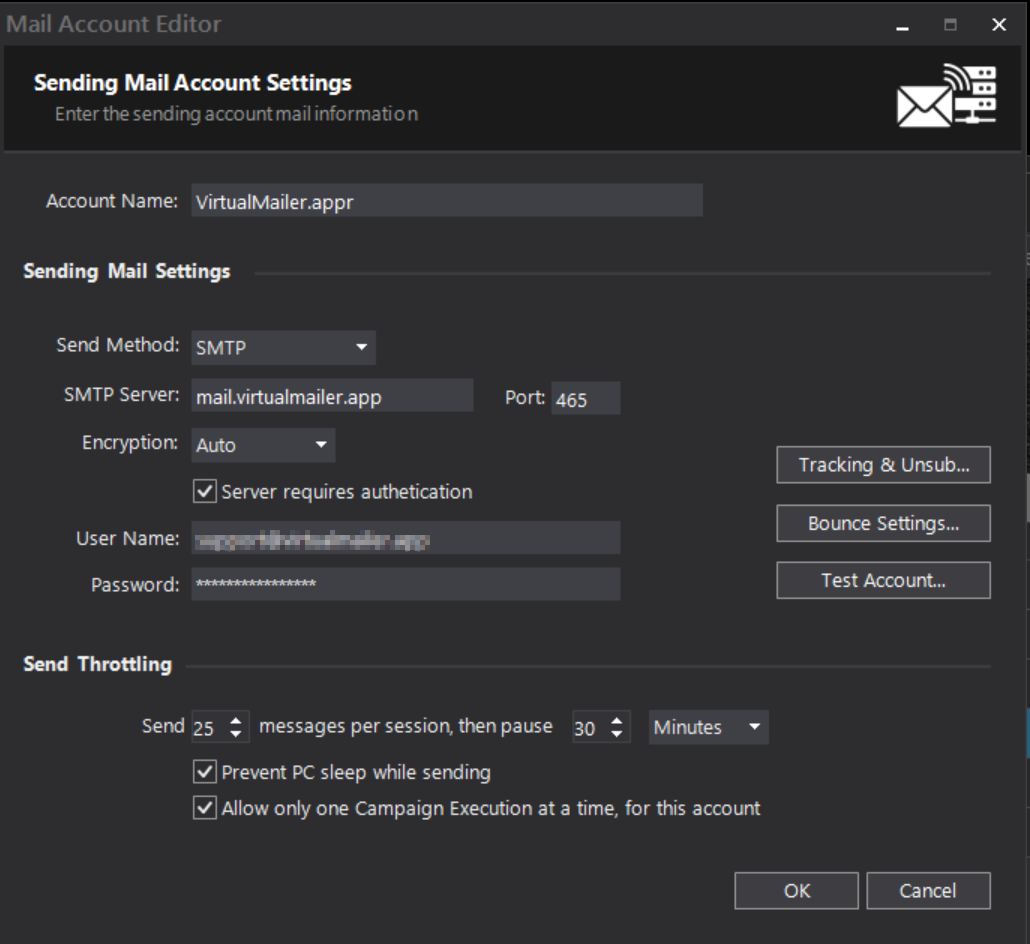This screenshot has width=1030, height=944.
Task: Click the Send Throttling section label
Action: 98,664
